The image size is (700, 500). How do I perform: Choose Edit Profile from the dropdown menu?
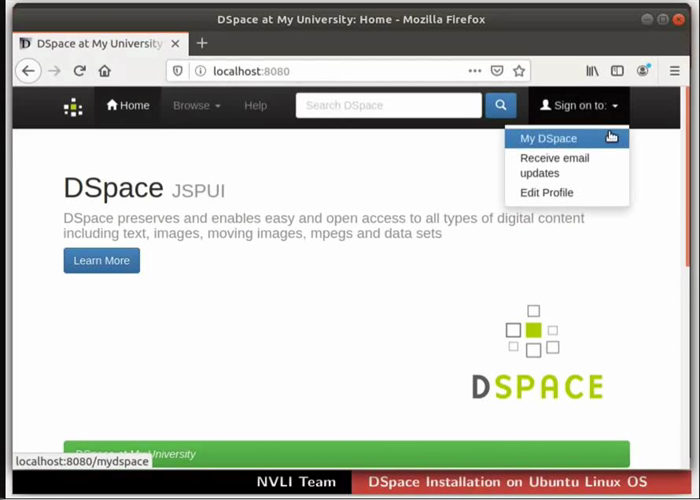pyautogui.click(x=546, y=193)
